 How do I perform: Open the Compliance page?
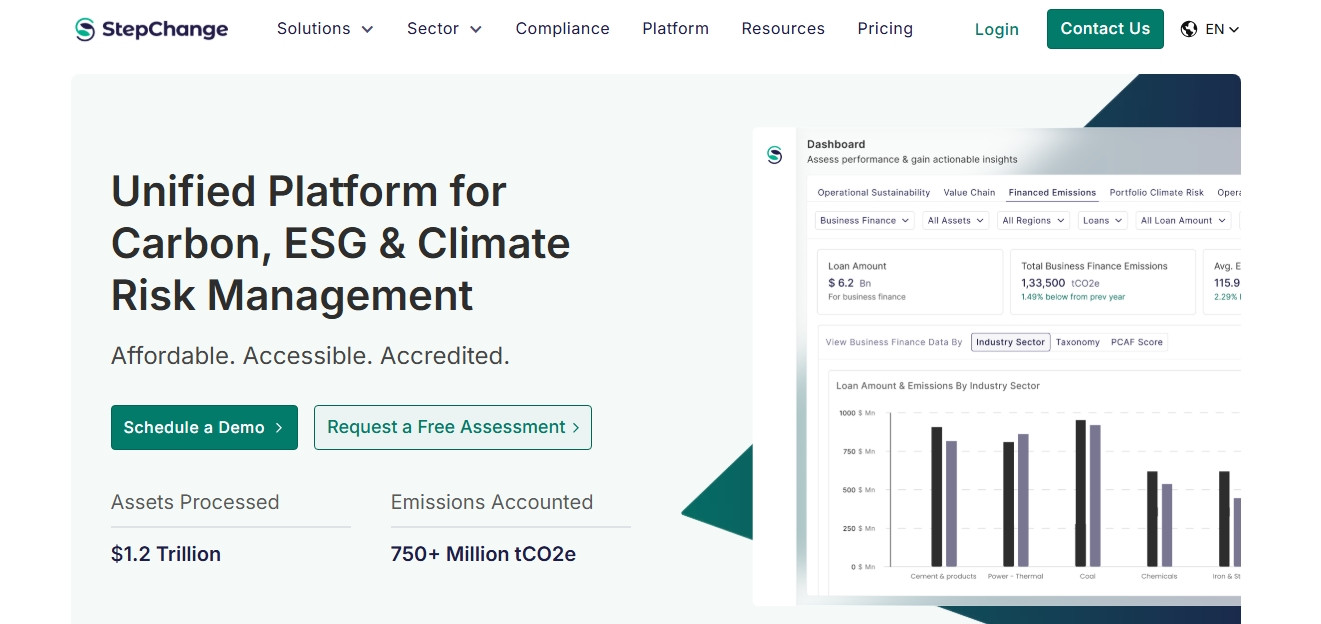[x=562, y=29]
